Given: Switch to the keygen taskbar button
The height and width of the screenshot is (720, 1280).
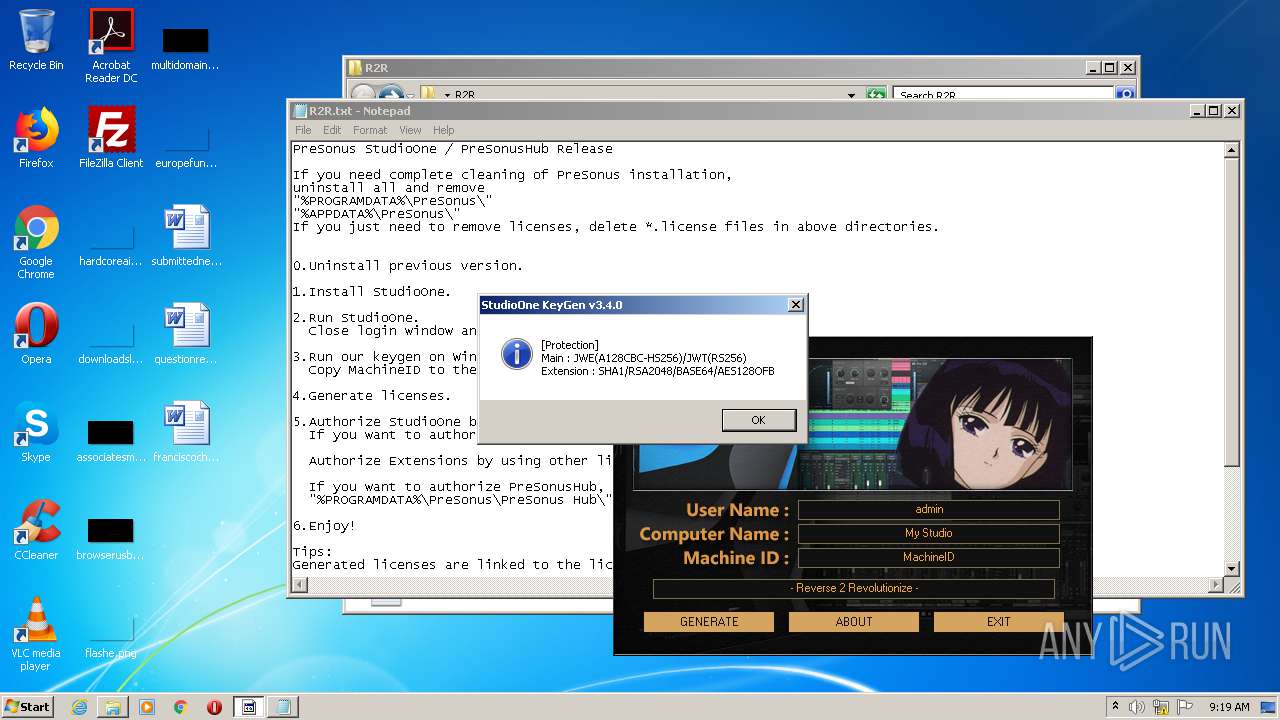Looking at the screenshot, I should 249,707.
